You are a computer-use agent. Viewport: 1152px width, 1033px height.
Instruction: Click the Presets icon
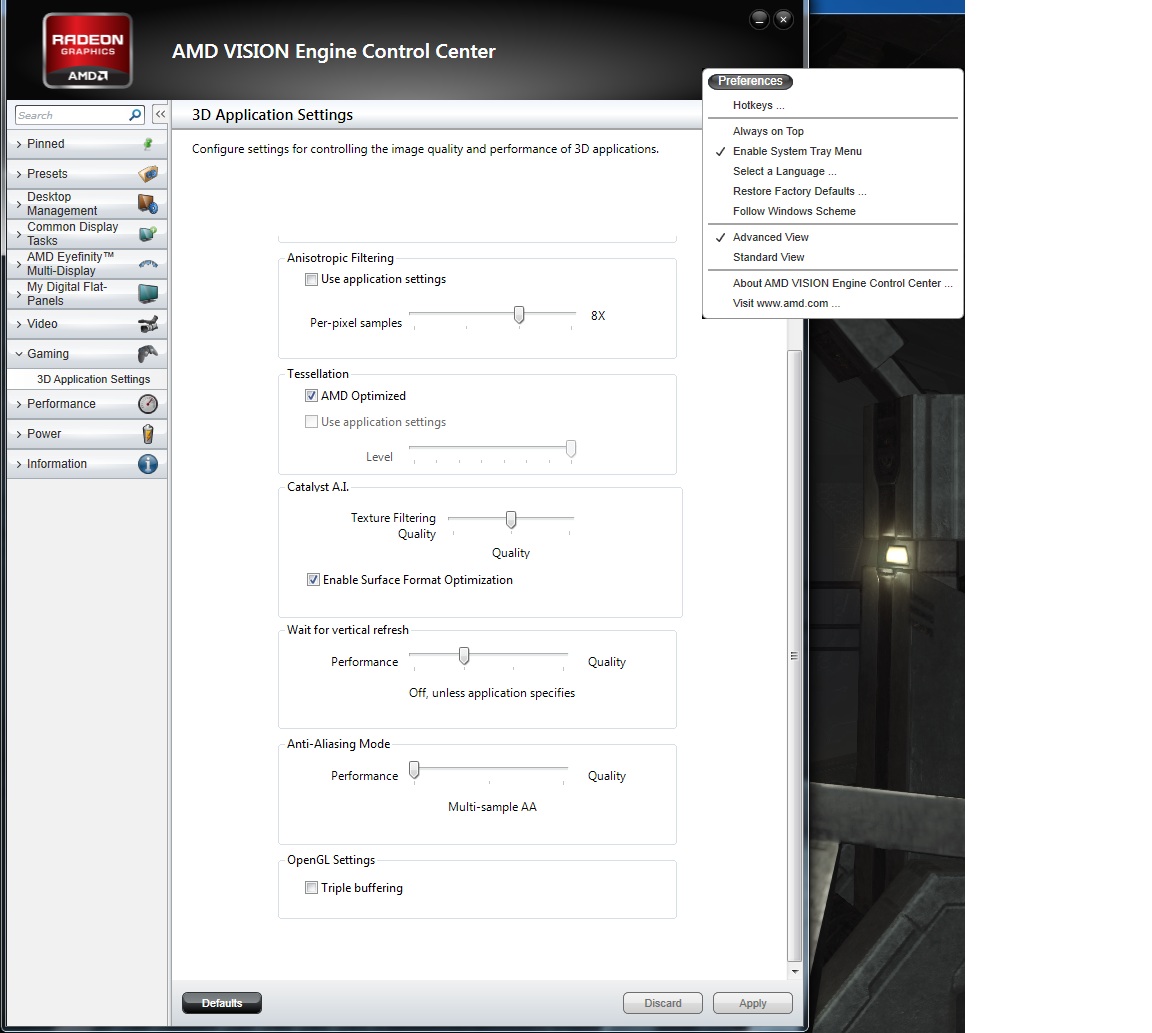coord(148,174)
